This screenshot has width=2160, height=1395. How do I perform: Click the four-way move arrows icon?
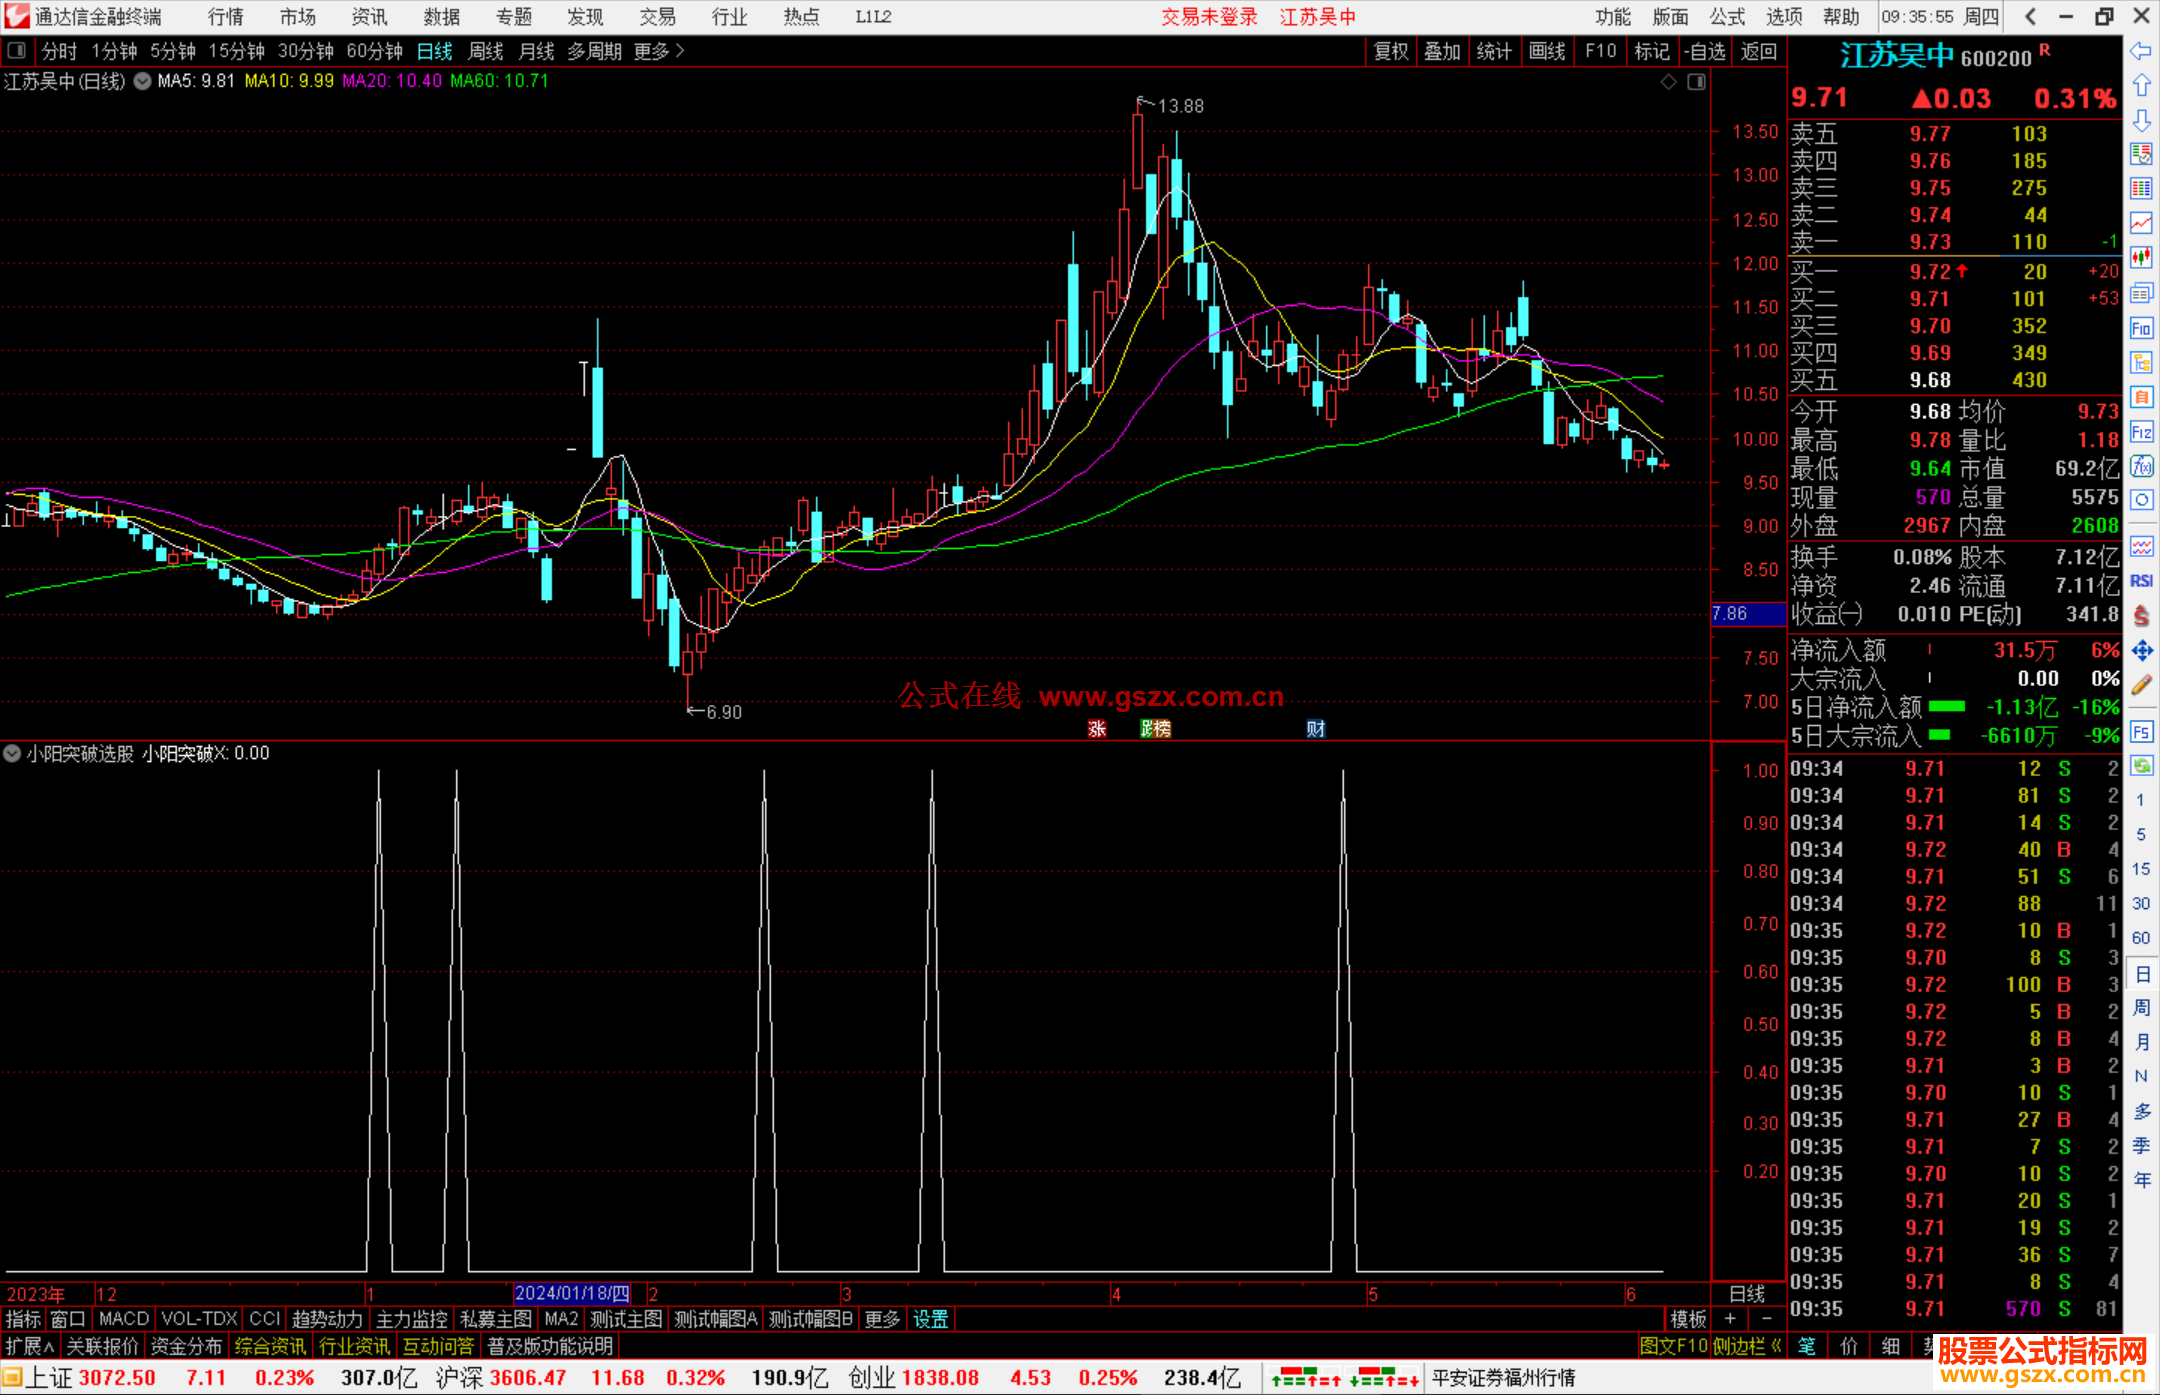(x=2141, y=651)
